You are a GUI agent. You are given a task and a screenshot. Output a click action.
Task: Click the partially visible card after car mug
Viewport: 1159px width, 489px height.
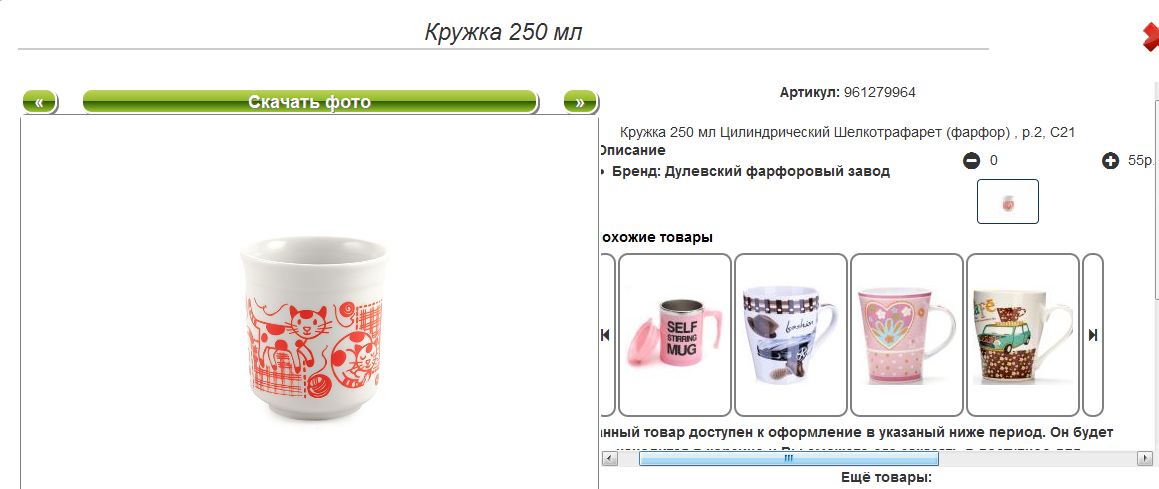pos(1092,335)
